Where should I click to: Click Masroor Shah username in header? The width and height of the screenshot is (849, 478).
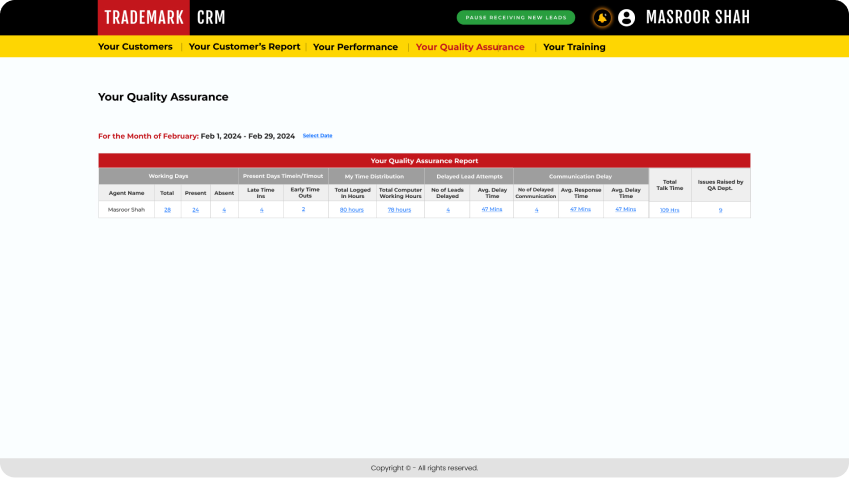click(698, 18)
